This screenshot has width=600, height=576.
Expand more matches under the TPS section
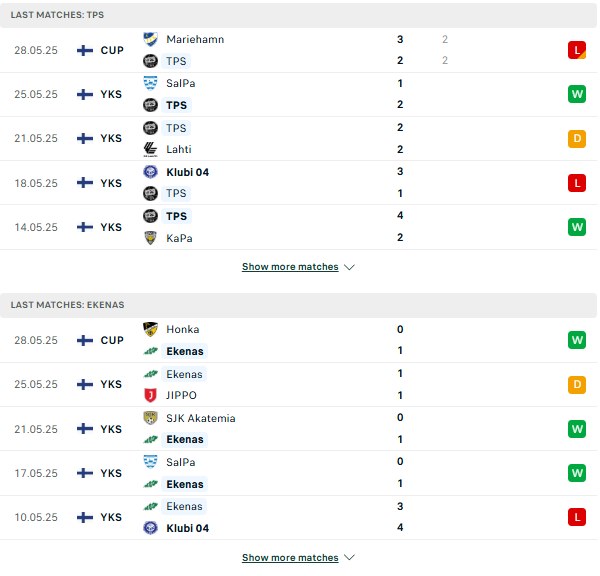[290, 267]
